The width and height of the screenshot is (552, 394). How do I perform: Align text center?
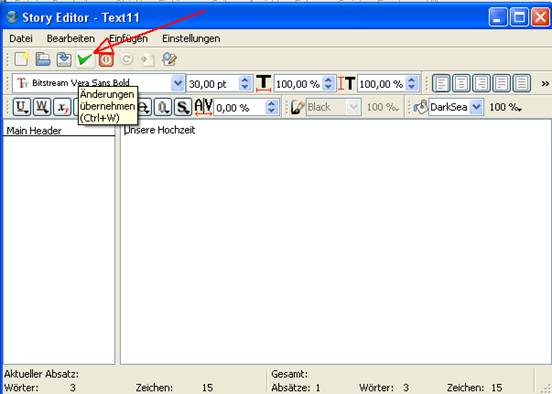(x=461, y=83)
